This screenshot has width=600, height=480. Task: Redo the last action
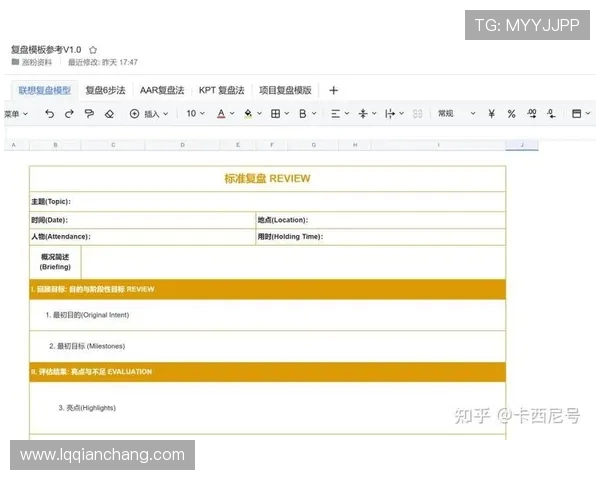[69, 114]
